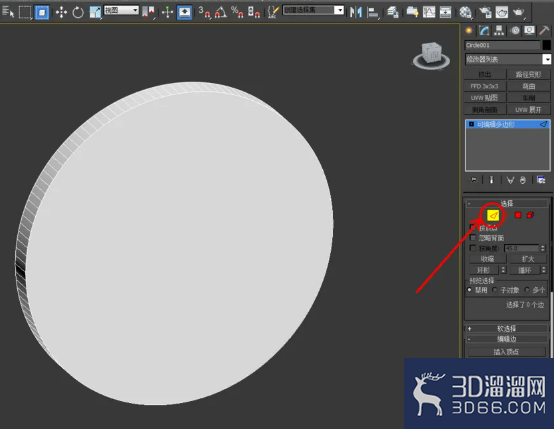Click the Render Production teapot icon
Viewport: 554px width, 429px height.
pyautogui.click(x=518, y=12)
